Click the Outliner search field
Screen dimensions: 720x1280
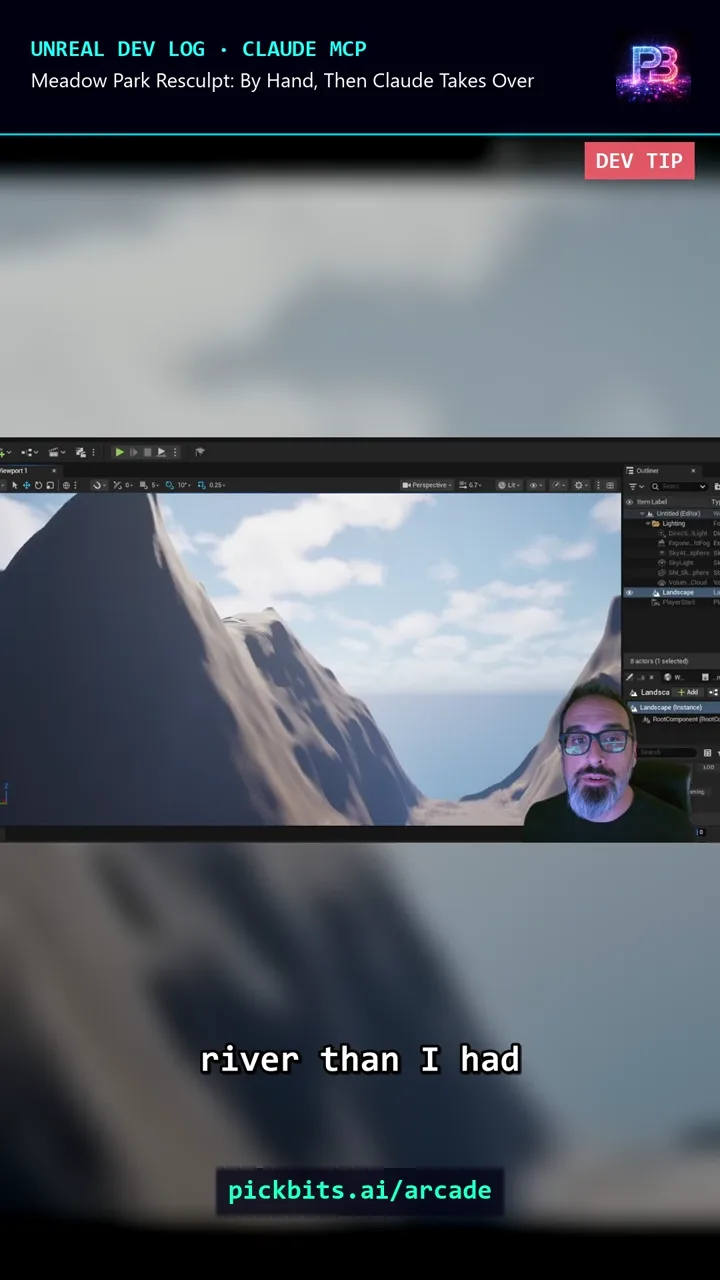678,487
